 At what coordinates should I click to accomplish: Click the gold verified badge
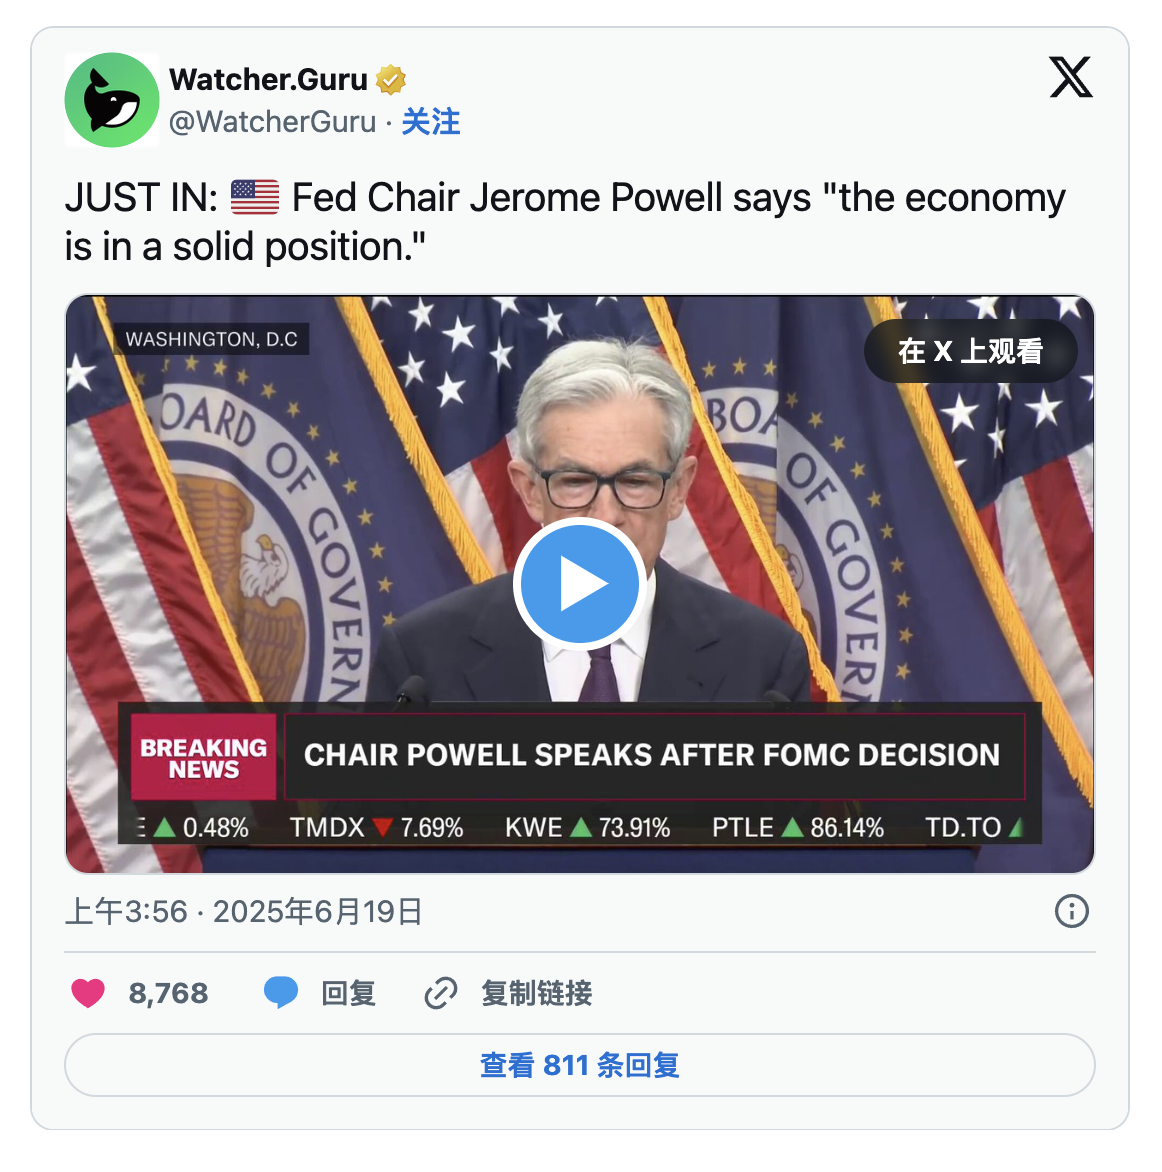[x=390, y=79]
